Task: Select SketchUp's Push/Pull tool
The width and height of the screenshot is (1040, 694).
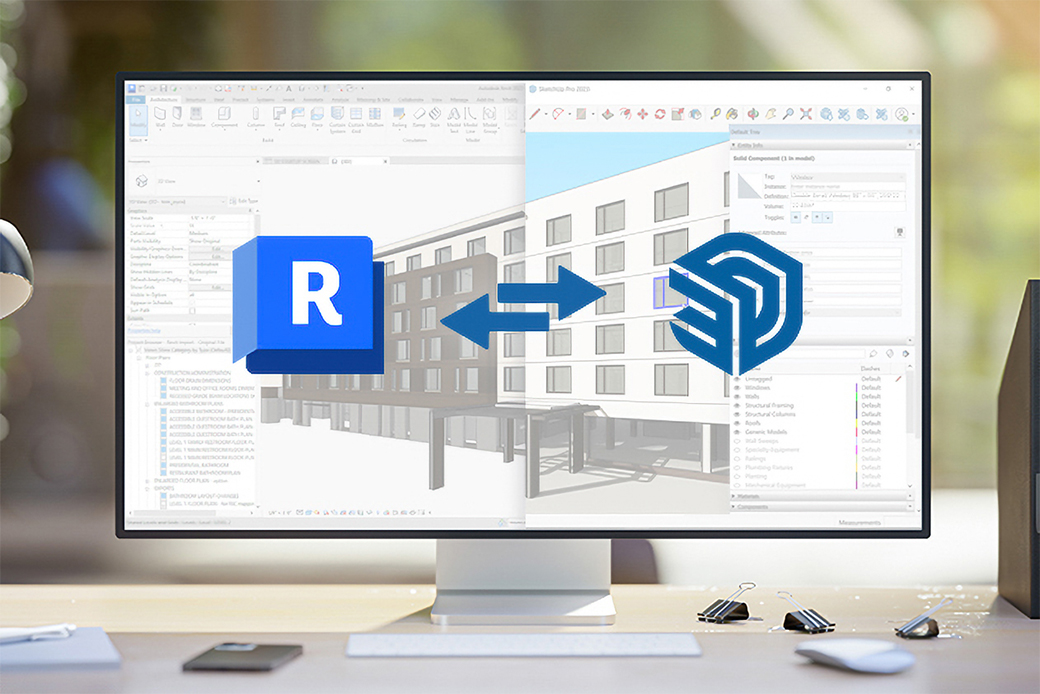Action: click(x=608, y=114)
